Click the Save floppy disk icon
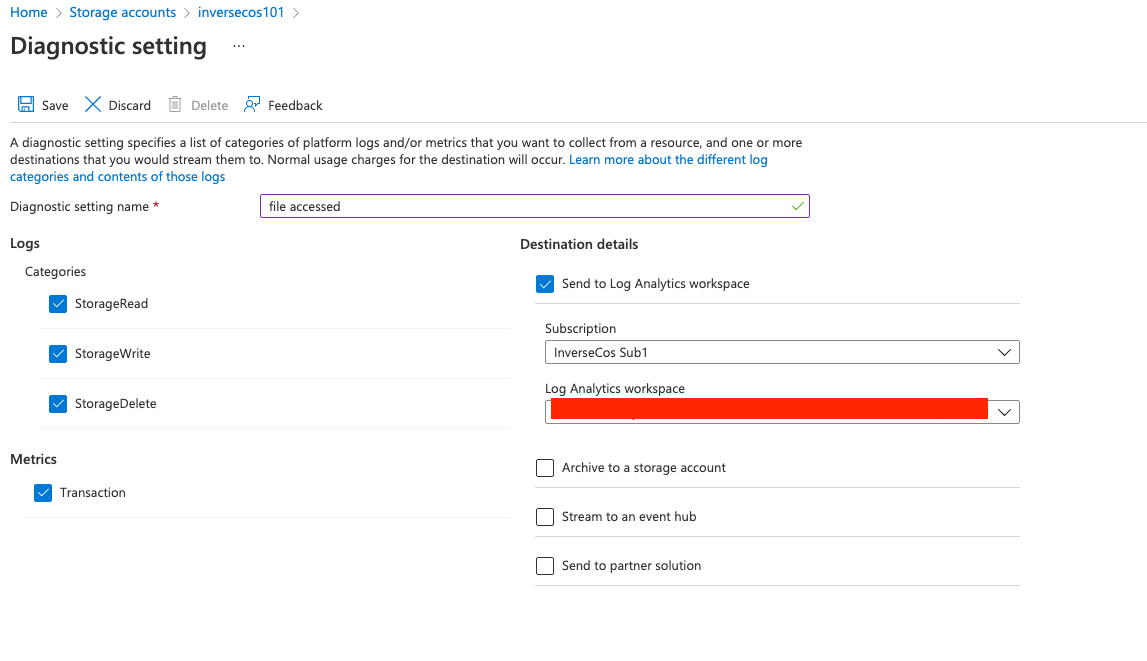 tap(26, 105)
